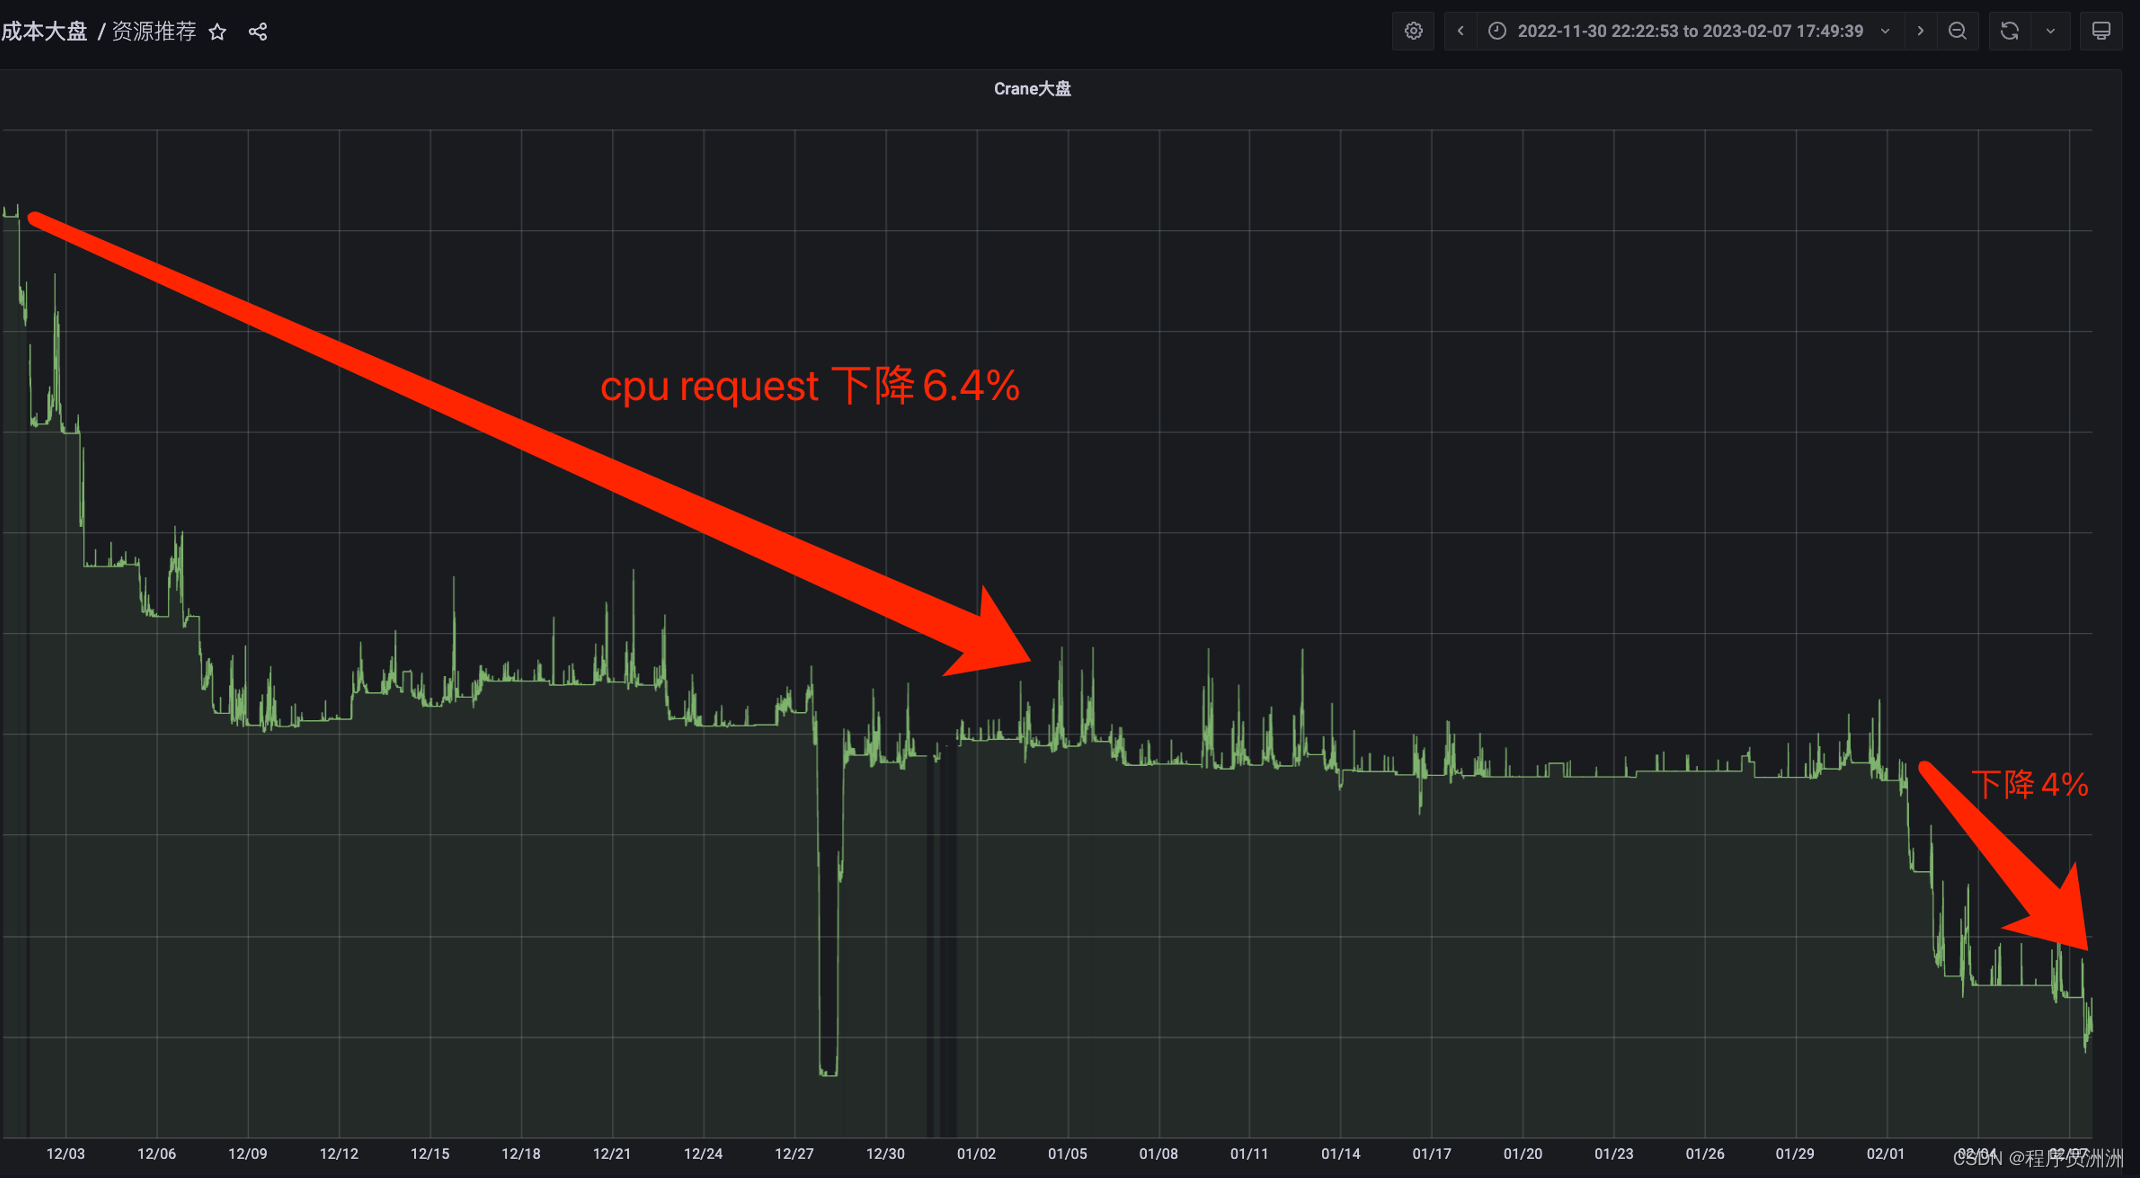Click the 01/20 x-axis date label
This screenshot has width=2140, height=1178.
(1522, 1154)
